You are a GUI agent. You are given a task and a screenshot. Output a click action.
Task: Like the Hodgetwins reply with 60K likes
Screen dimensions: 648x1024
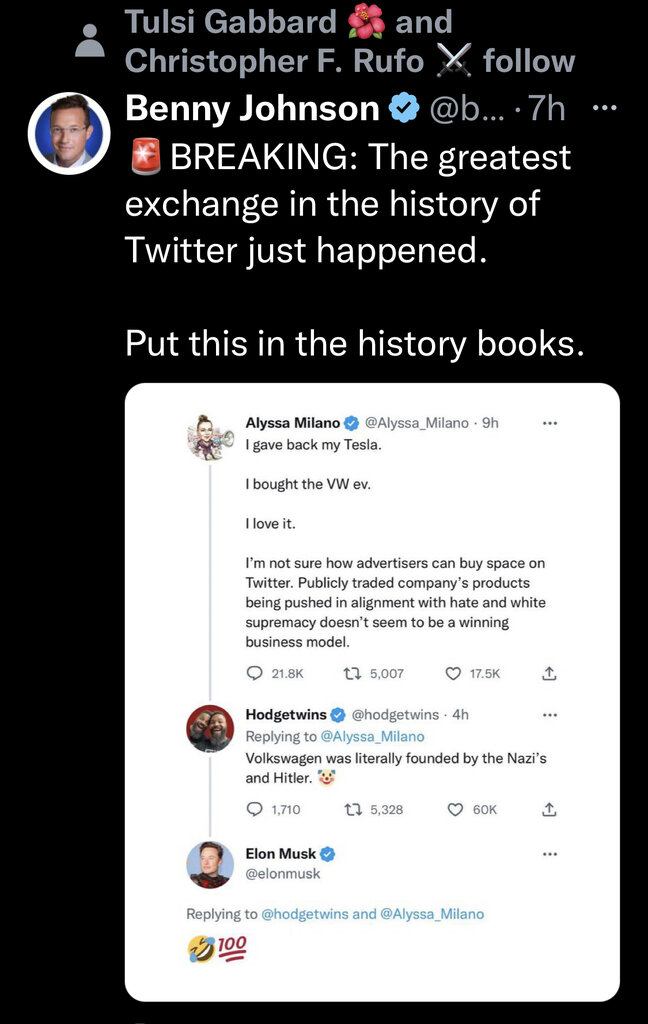point(455,810)
